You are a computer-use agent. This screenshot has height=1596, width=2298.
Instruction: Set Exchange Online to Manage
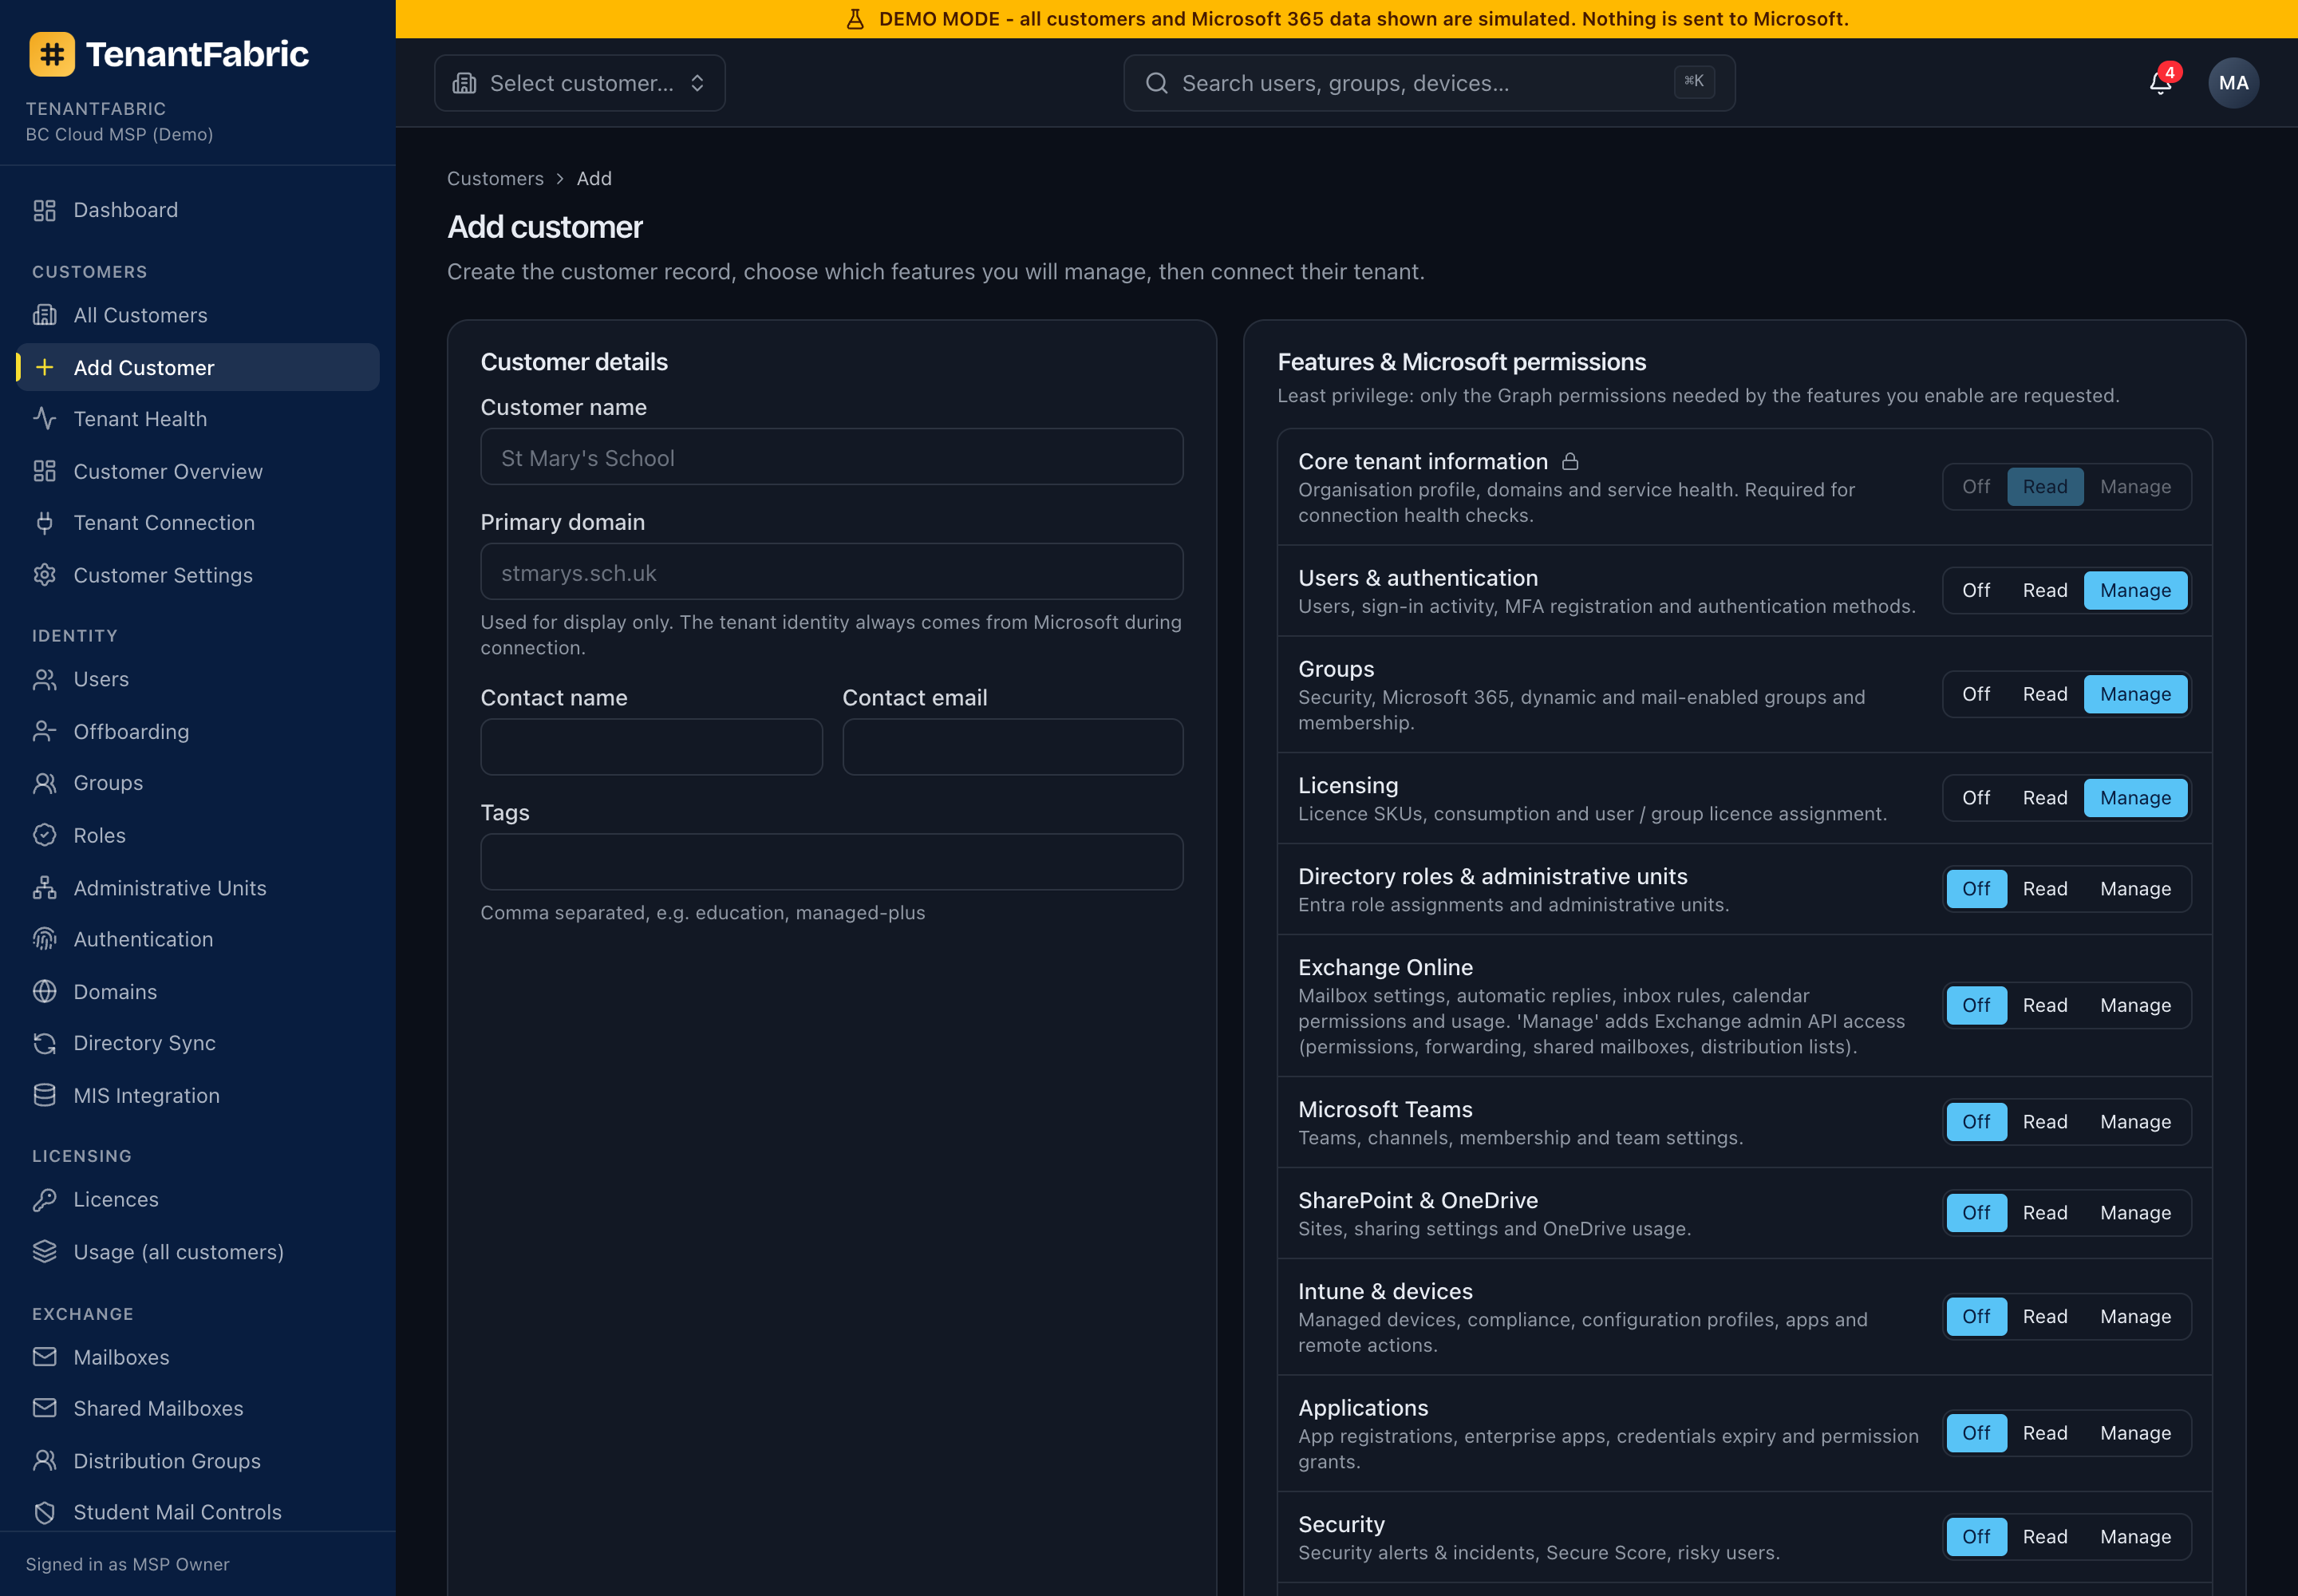point(2135,1005)
